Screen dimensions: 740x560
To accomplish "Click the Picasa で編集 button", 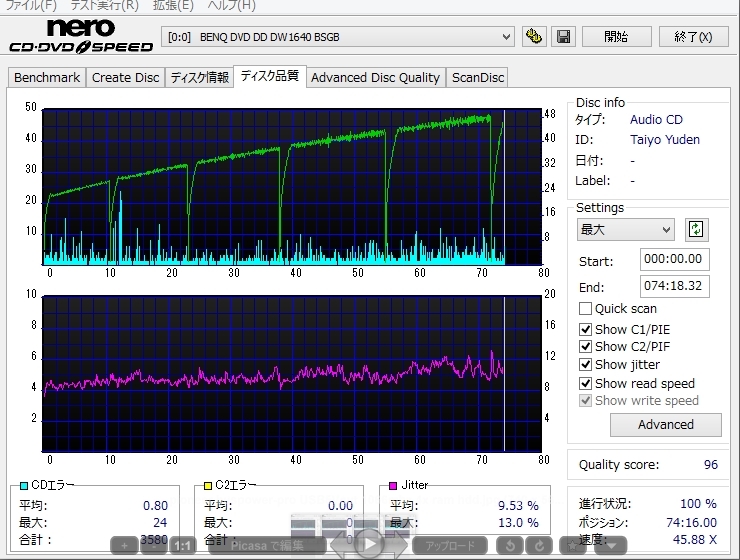I will coord(267,546).
